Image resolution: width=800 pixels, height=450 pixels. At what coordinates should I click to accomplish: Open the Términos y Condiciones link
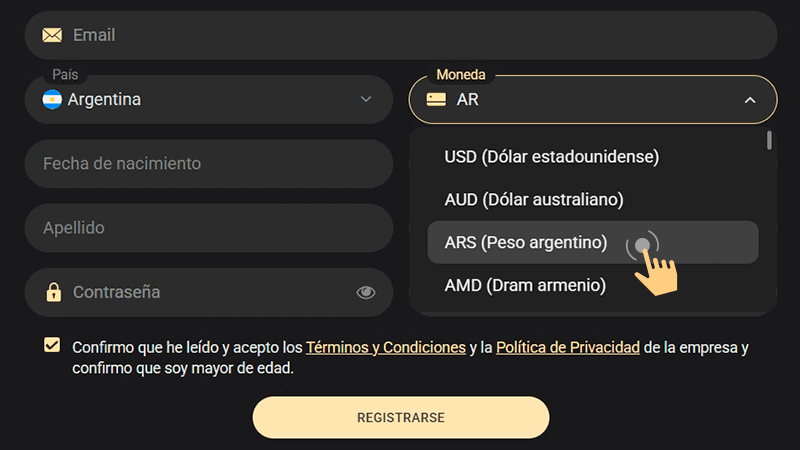386,347
